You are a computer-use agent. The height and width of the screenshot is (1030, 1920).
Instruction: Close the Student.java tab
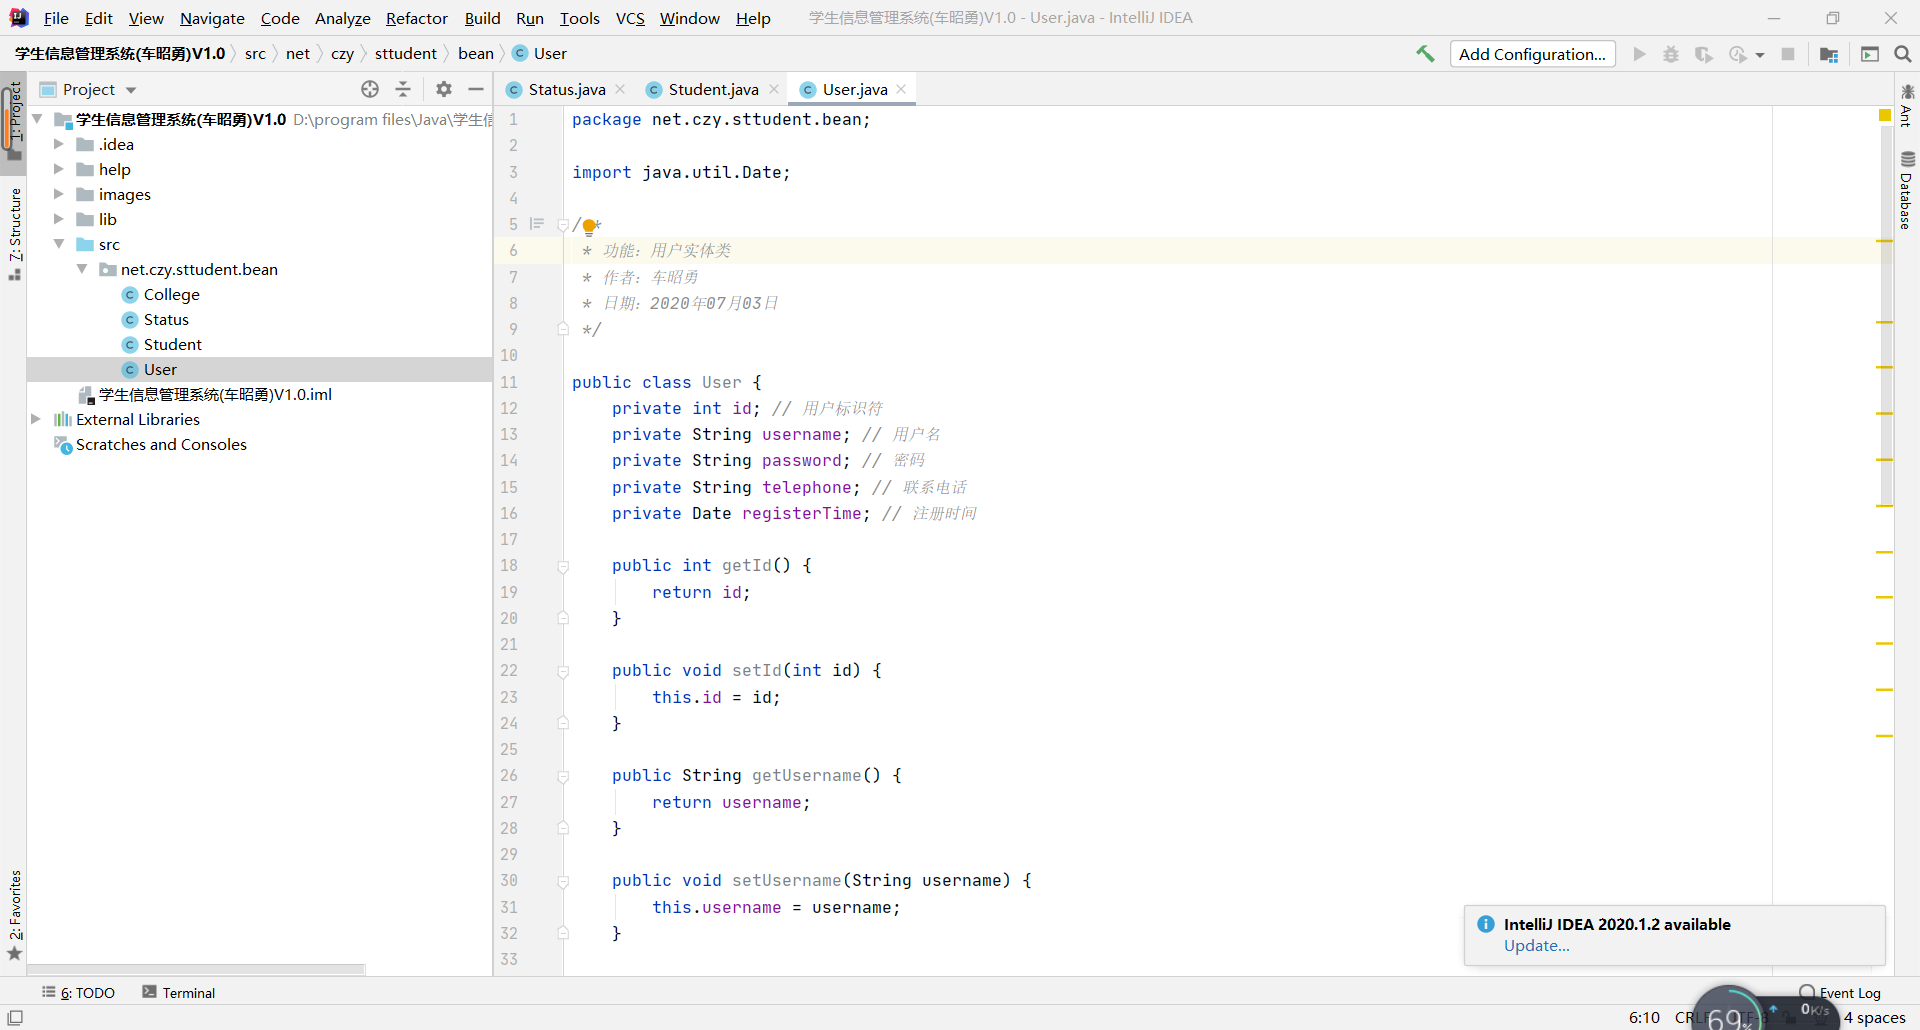(774, 89)
